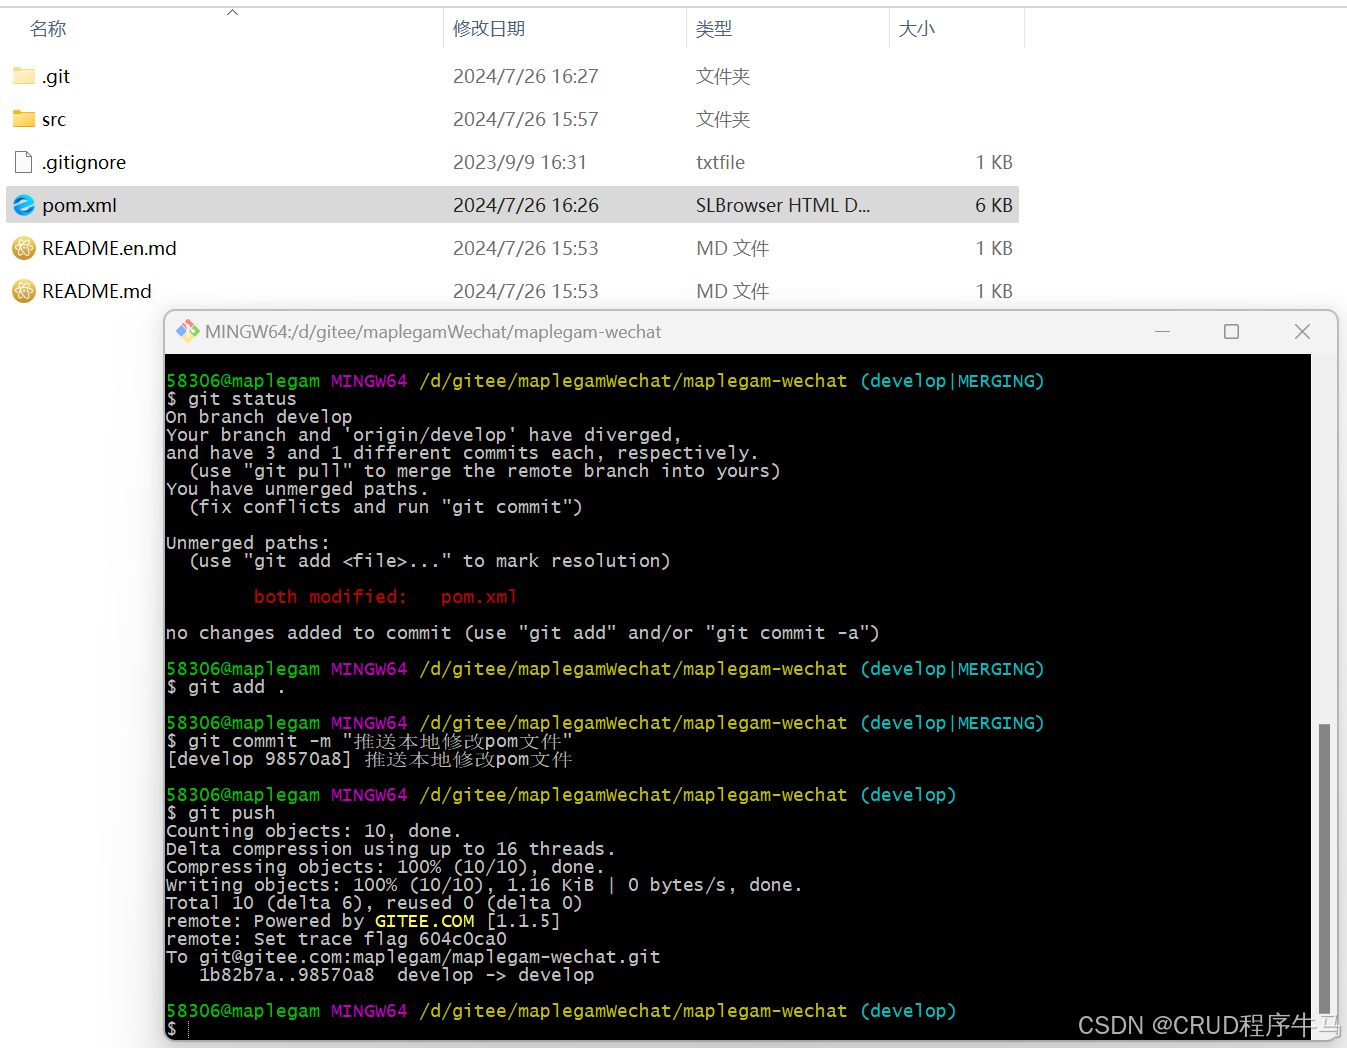The image size is (1347, 1048).
Task: Click the pom.xml browser icon
Action: 24,205
